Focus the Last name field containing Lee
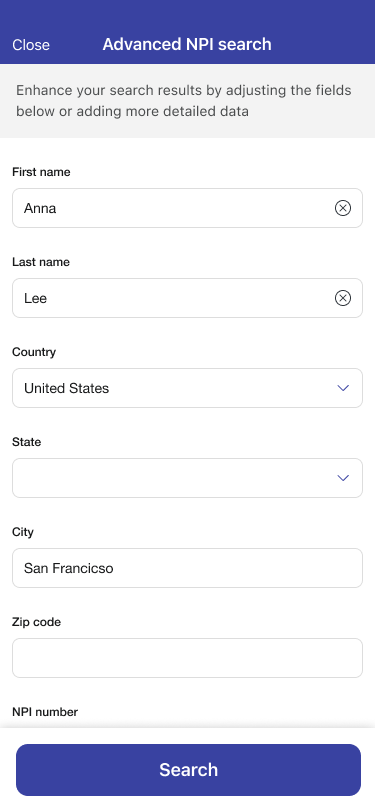Image resolution: width=375 pixels, height=812 pixels. [x=188, y=298]
